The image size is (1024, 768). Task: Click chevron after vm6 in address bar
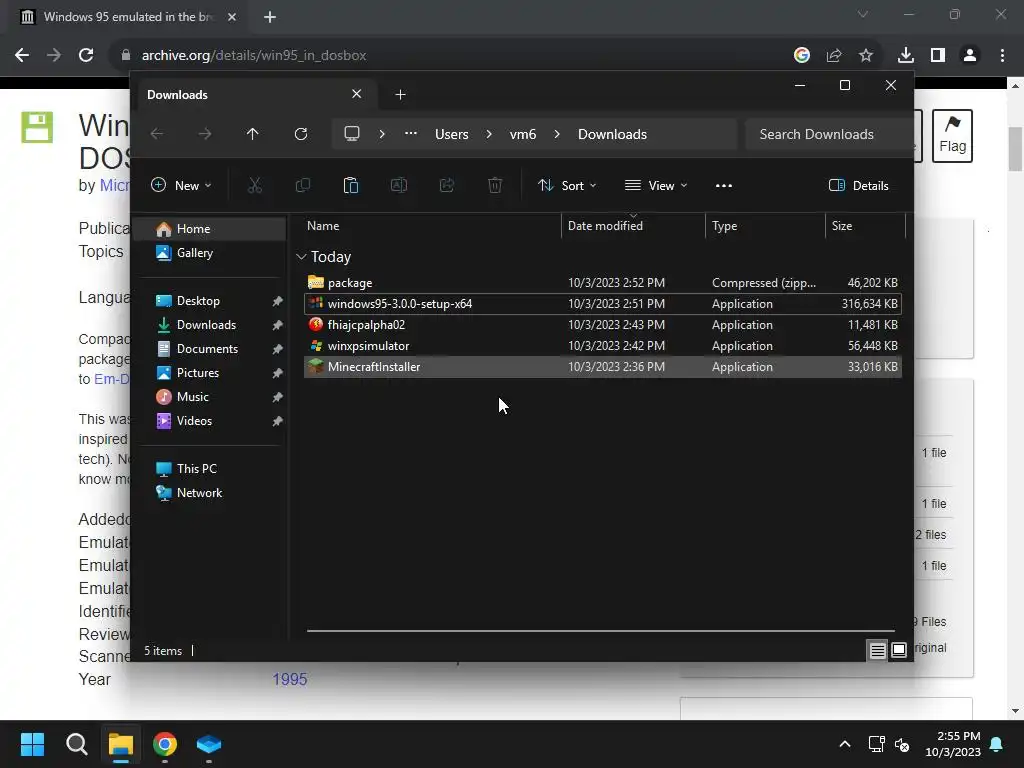(557, 134)
